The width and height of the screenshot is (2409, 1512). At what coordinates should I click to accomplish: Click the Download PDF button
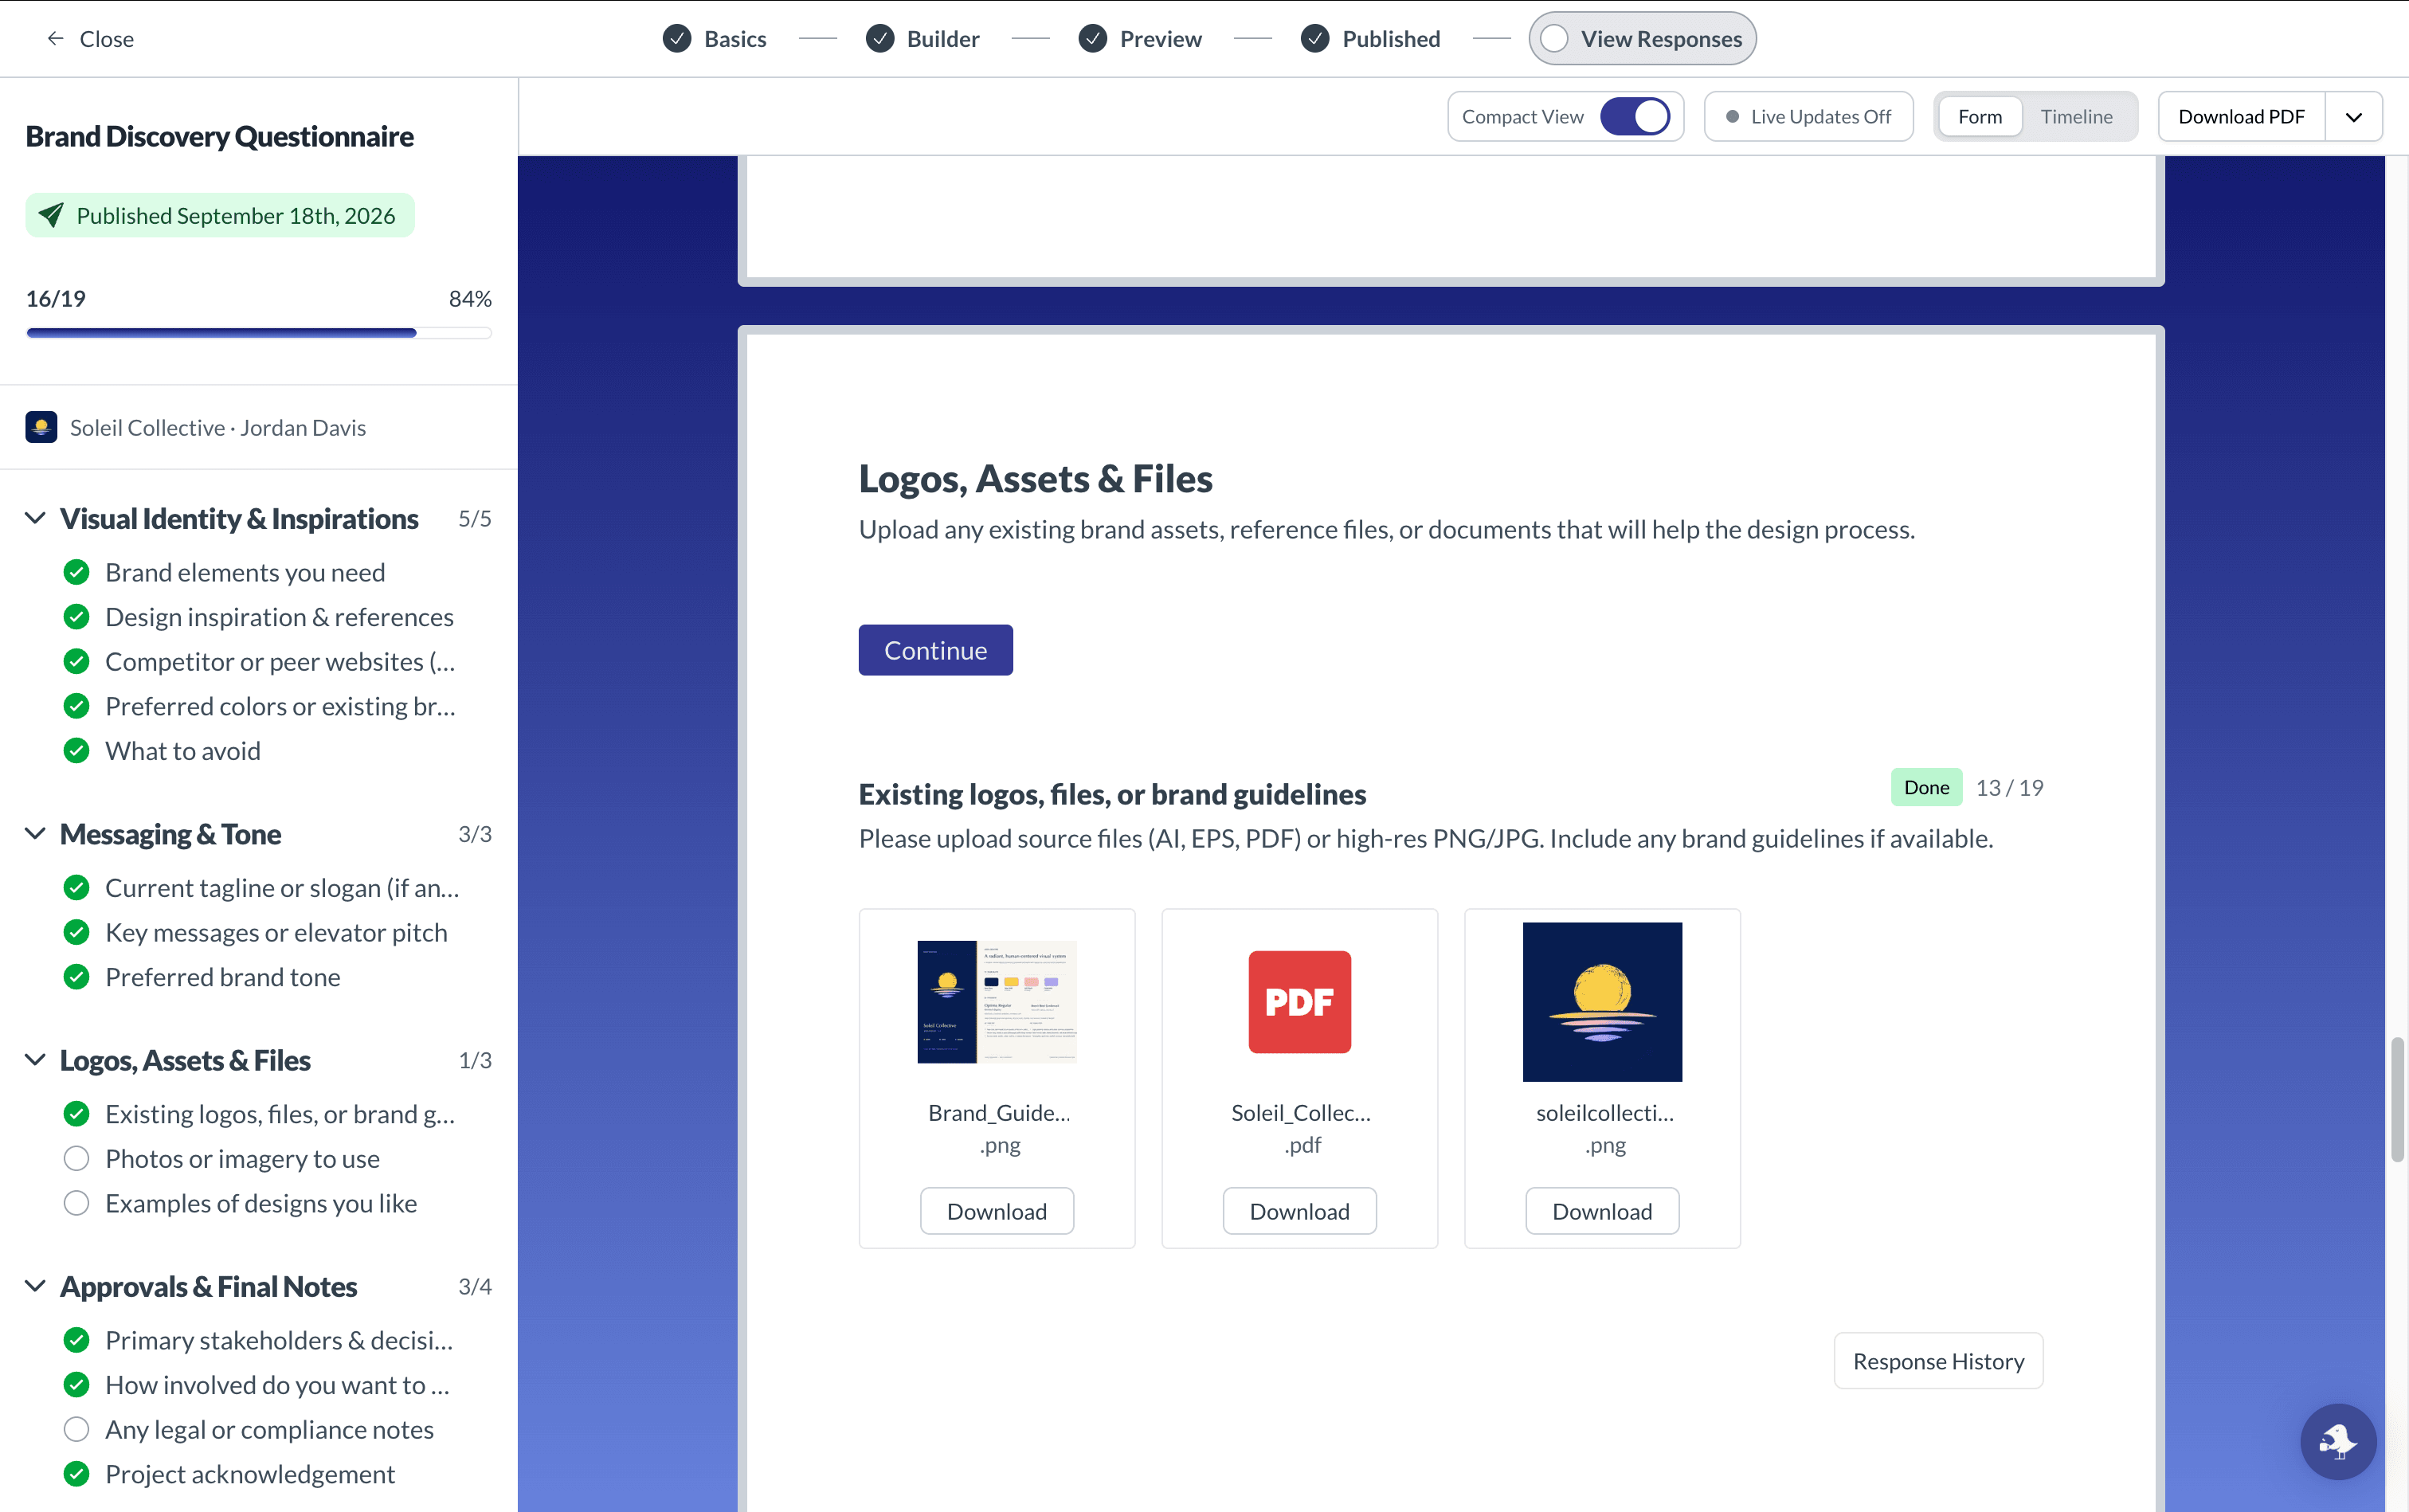[2241, 116]
